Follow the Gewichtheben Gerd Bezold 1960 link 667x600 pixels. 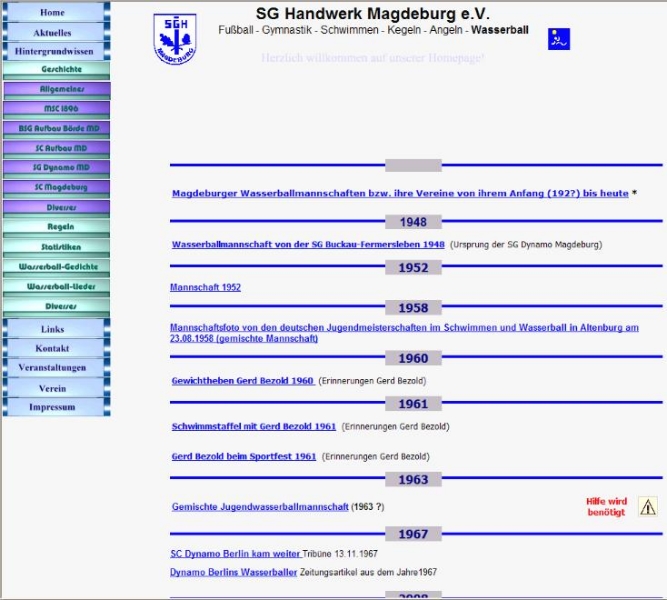243,381
